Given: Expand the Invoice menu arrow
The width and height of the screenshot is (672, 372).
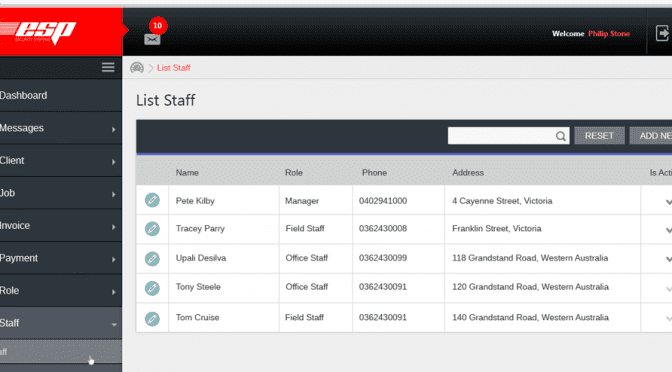Looking at the screenshot, I should tap(114, 227).
